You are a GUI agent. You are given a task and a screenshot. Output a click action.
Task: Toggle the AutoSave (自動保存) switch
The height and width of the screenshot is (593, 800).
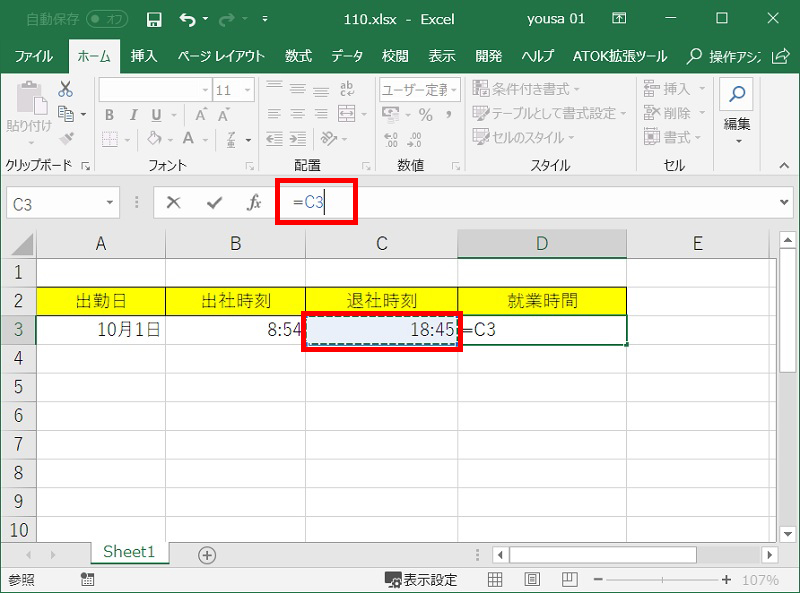[107, 19]
